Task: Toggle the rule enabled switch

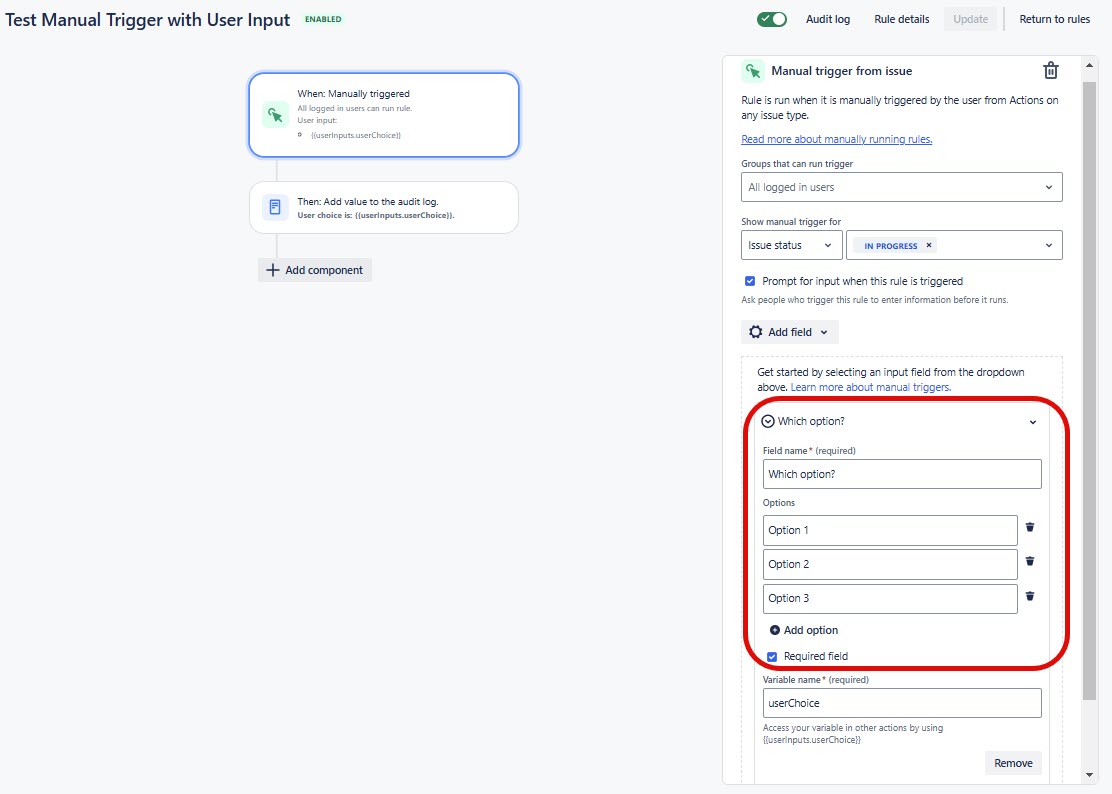Action: 770,19
